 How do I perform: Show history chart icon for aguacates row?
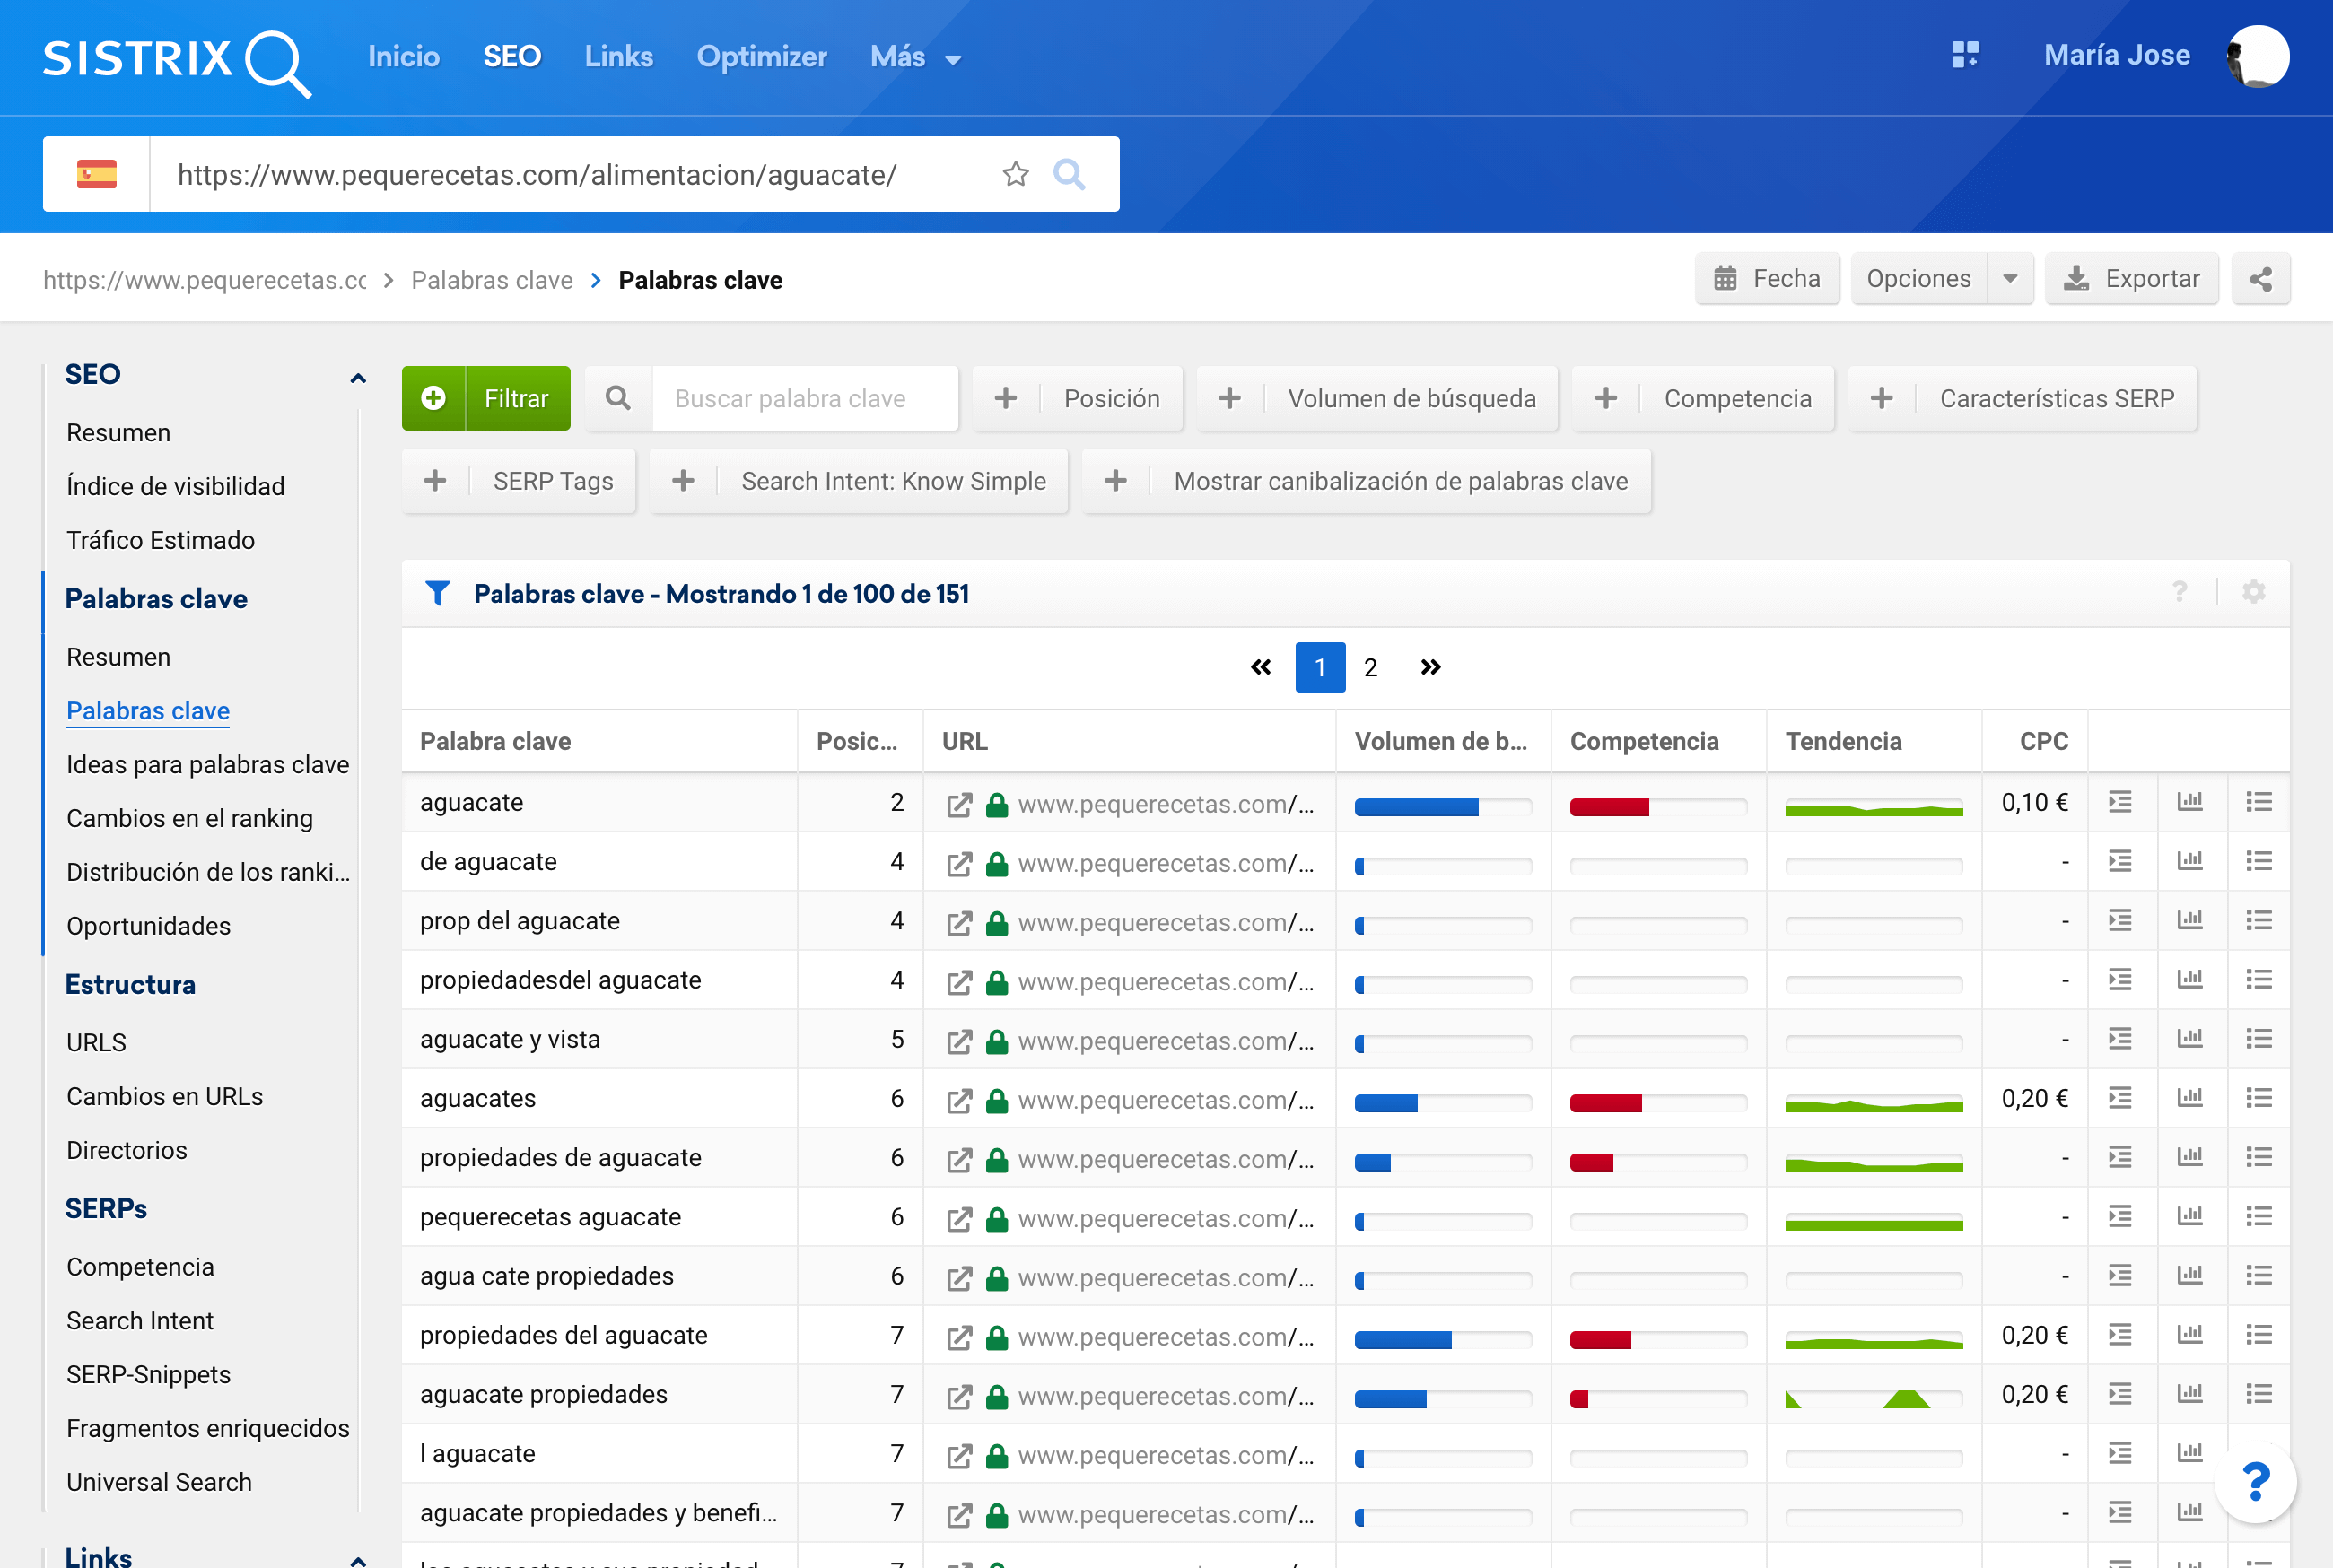coord(2189,1098)
